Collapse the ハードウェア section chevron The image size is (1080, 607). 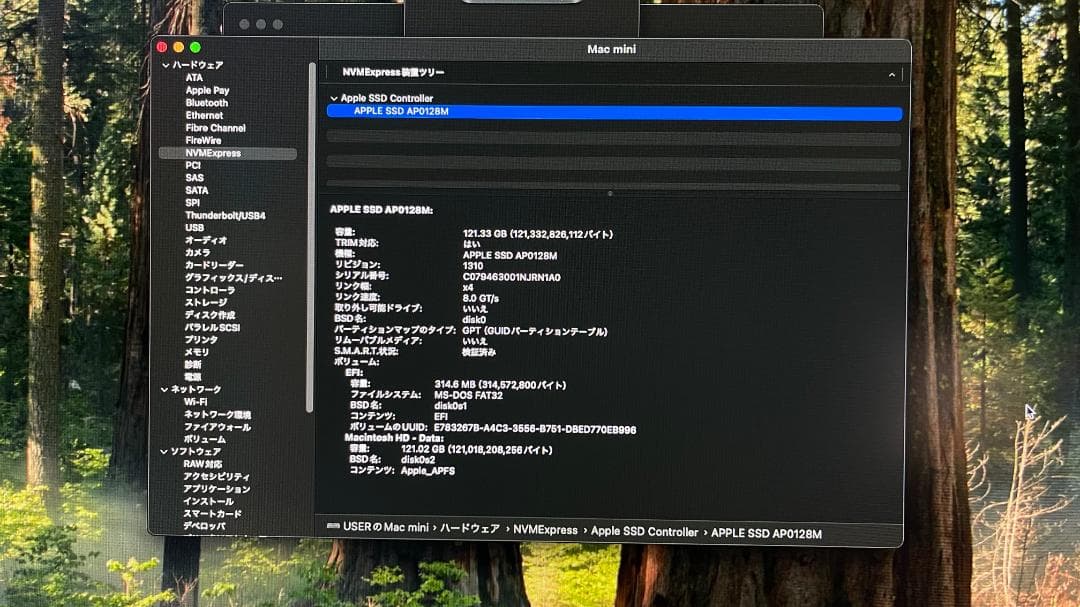[165, 65]
